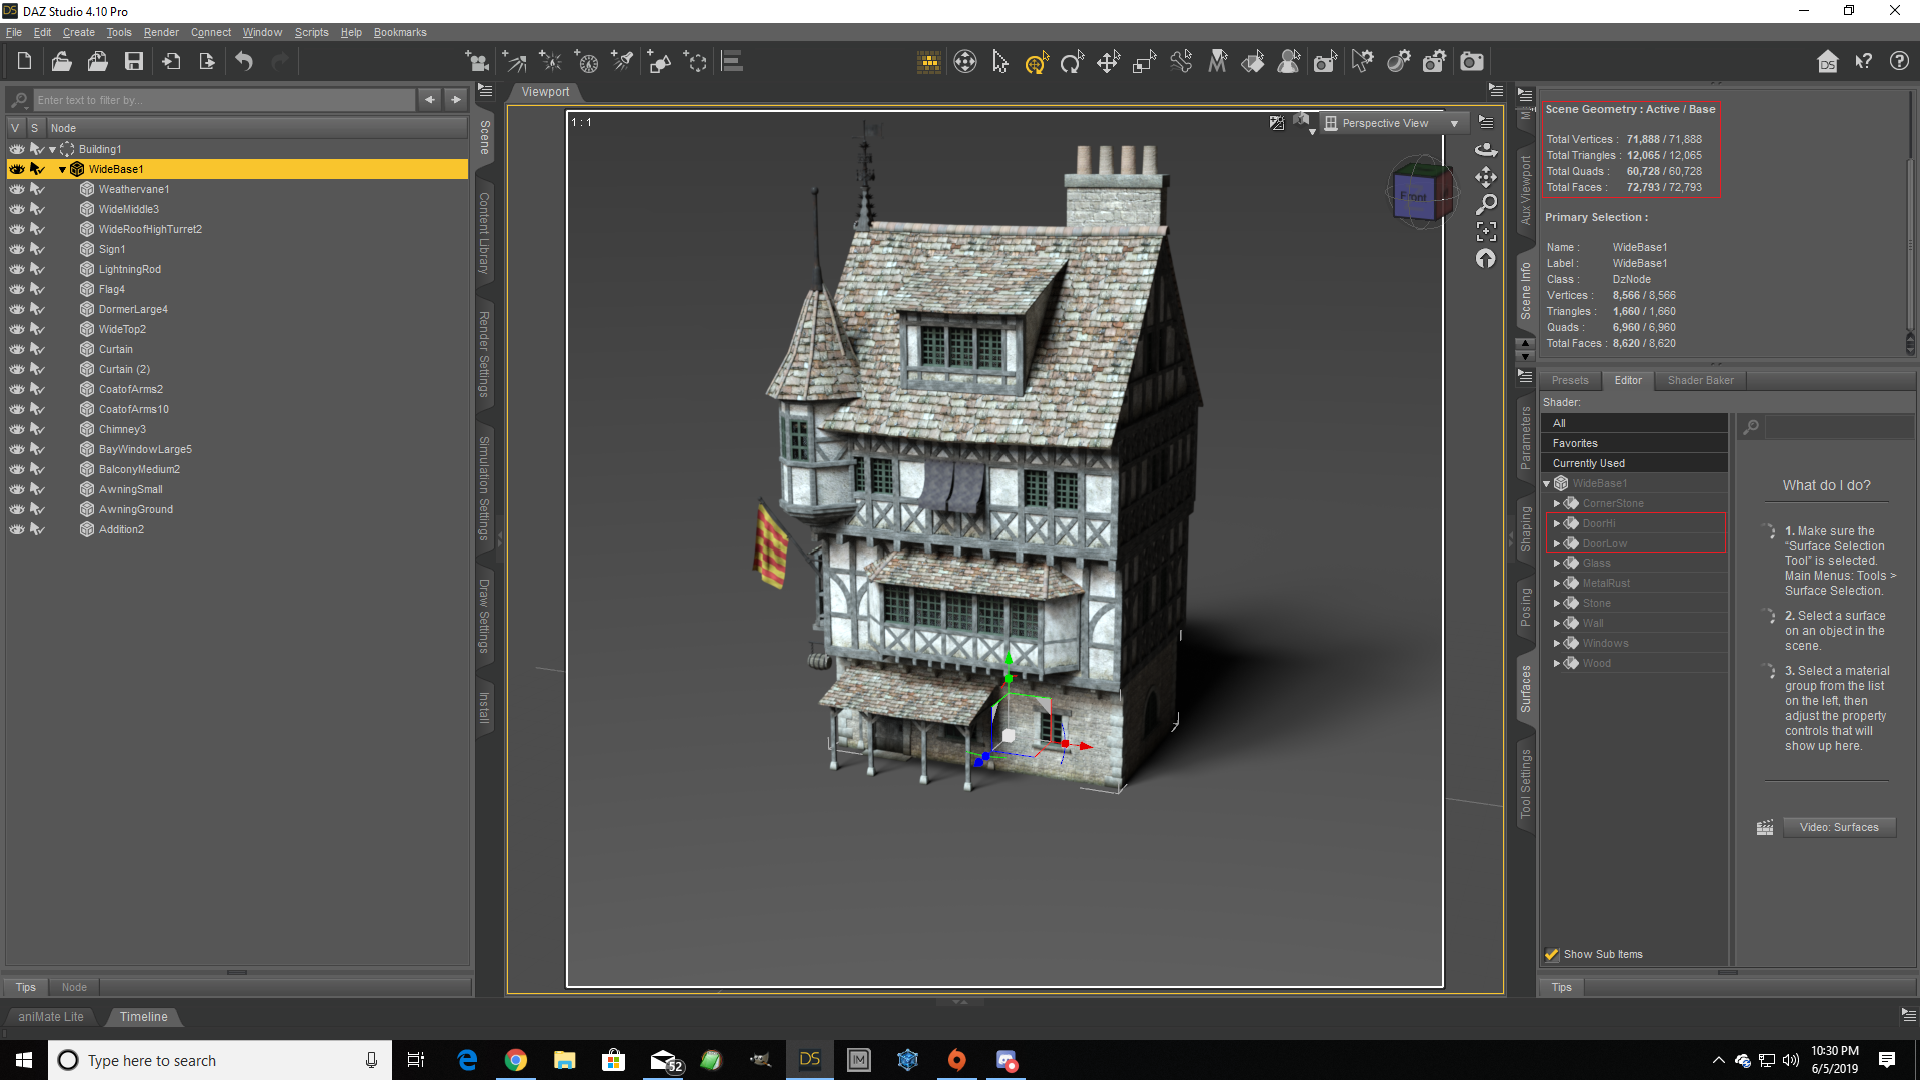1920x1080 pixels.
Task: Click the Video: Surfaces button
Action: (1838, 827)
